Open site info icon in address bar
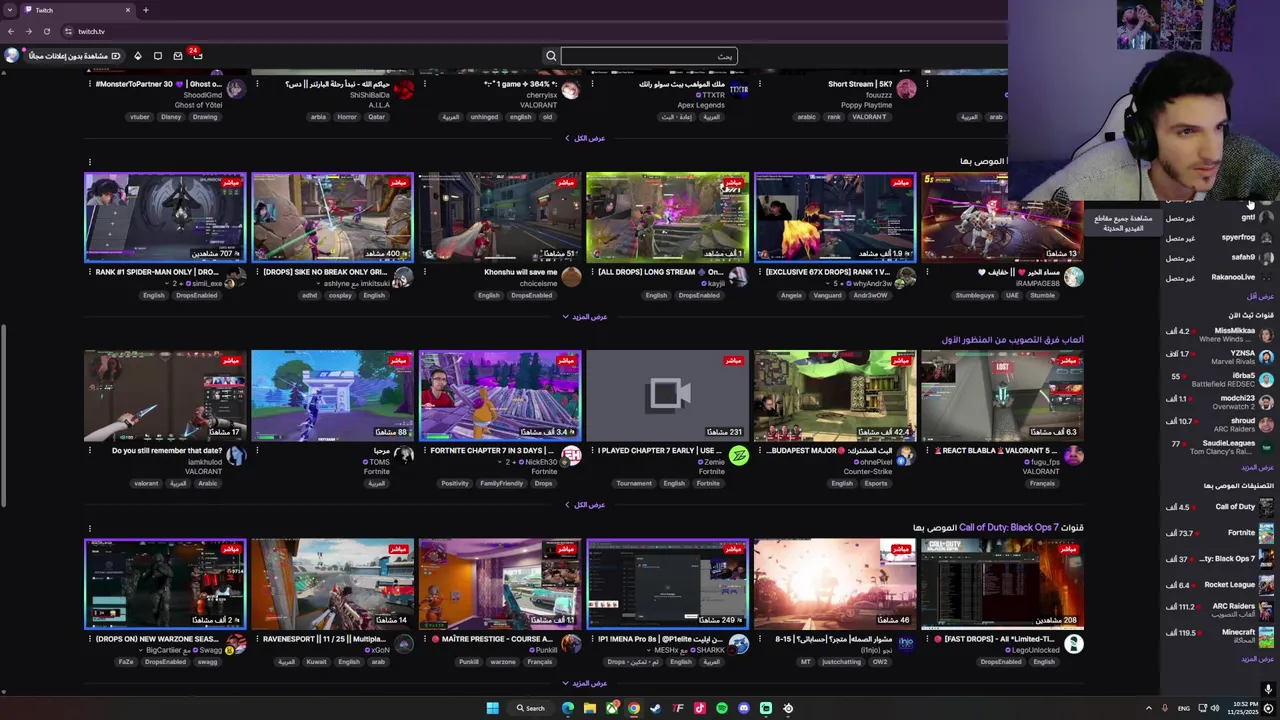 [x=68, y=32]
